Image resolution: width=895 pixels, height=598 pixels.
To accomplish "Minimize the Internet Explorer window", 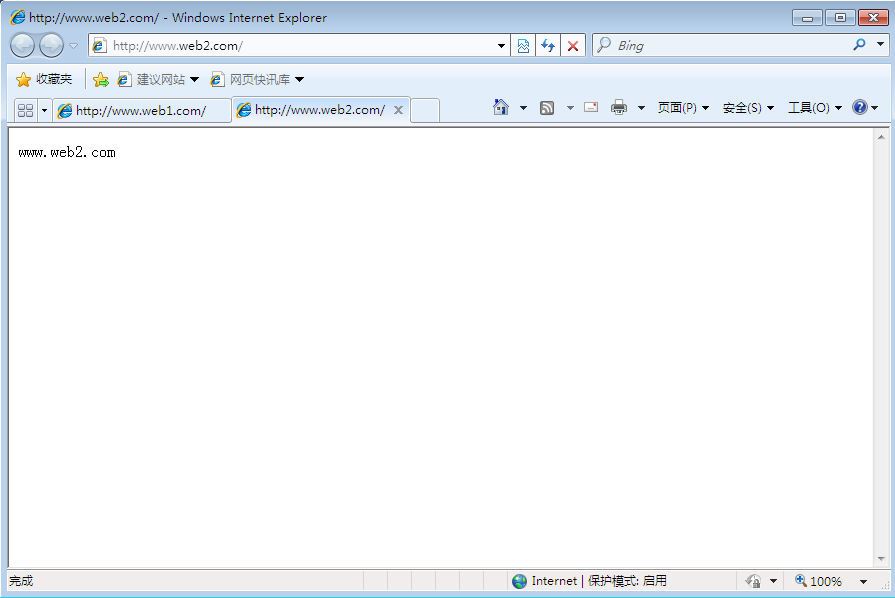I will point(807,18).
